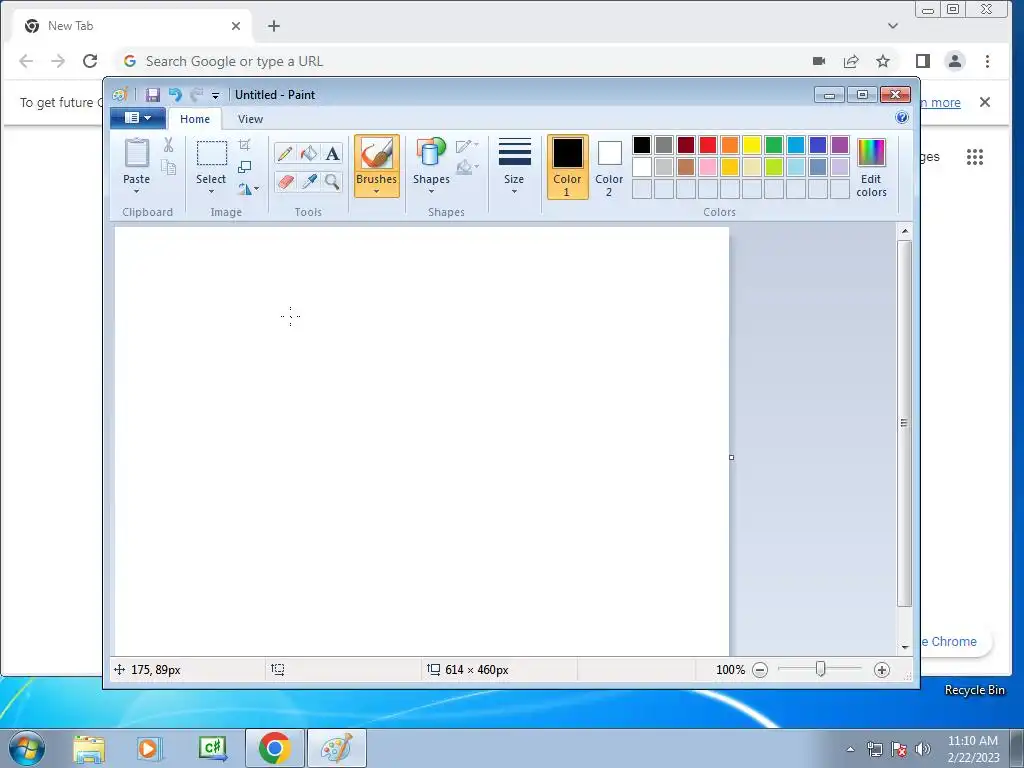Click the Undo arrow in title bar
This screenshot has width=1024, height=768.
click(x=175, y=95)
